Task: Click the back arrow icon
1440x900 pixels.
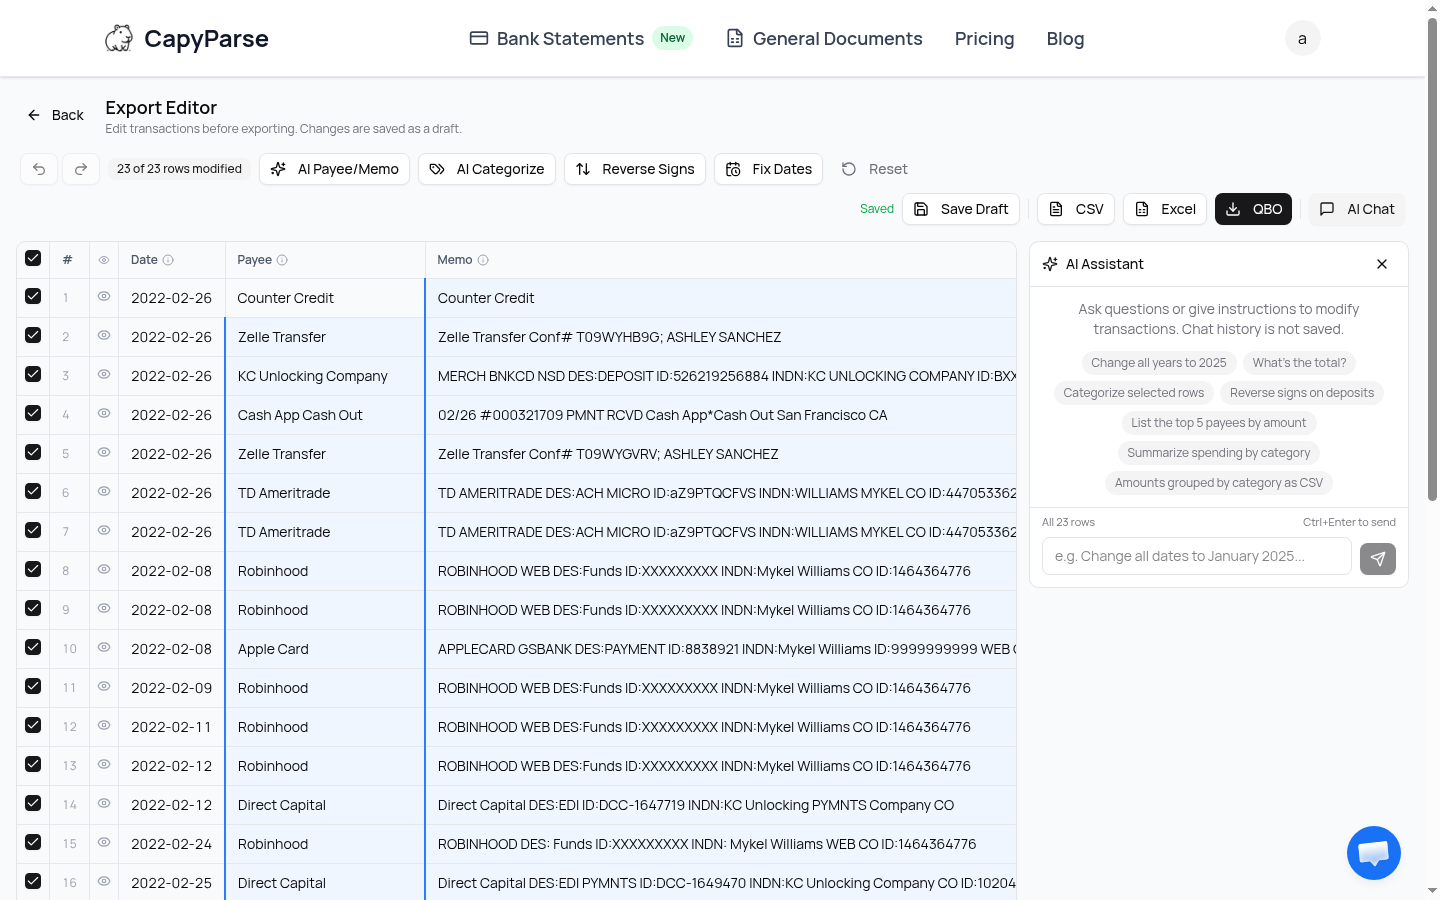Action: [35, 115]
